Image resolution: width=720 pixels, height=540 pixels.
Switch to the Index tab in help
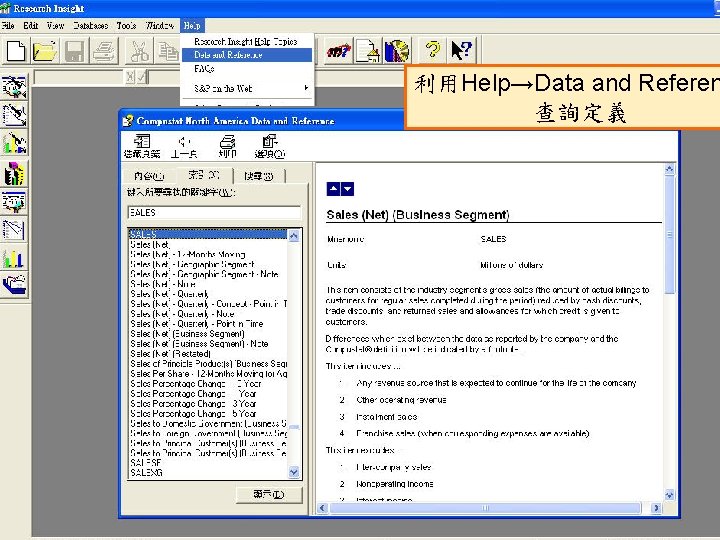click(204, 175)
